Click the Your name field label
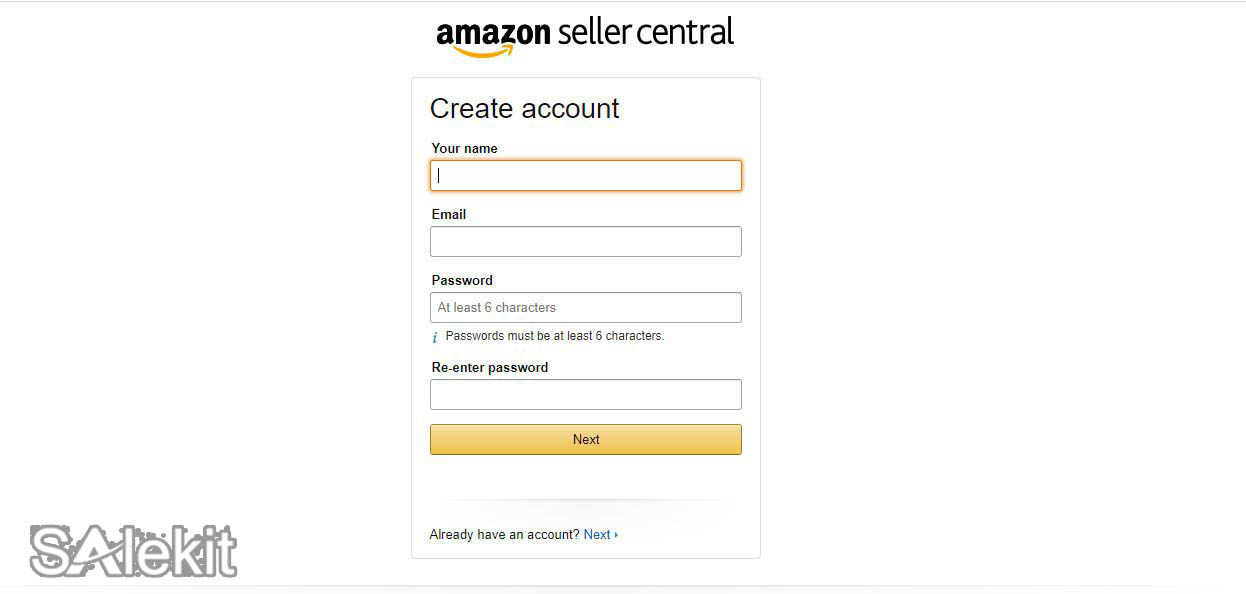This screenshot has width=1246, height=594. (464, 148)
